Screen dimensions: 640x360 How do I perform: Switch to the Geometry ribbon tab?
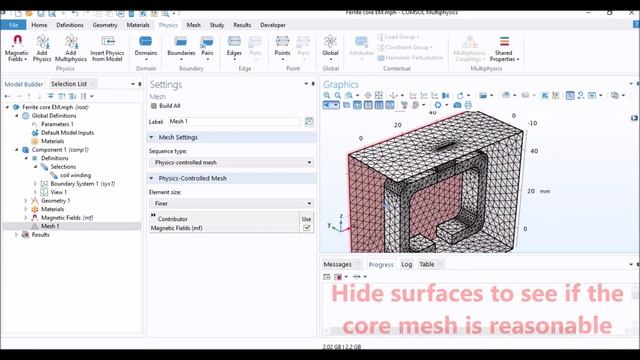[x=105, y=25]
